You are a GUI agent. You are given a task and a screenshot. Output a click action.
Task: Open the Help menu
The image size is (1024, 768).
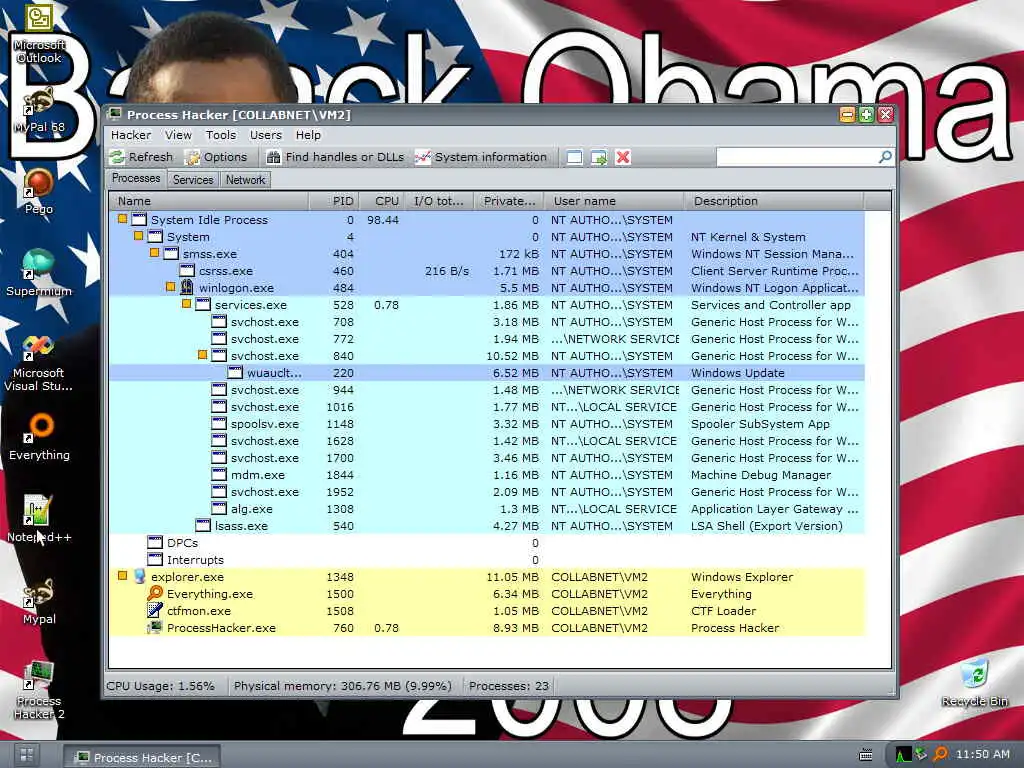pyautogui.click(x=308, y=135)
